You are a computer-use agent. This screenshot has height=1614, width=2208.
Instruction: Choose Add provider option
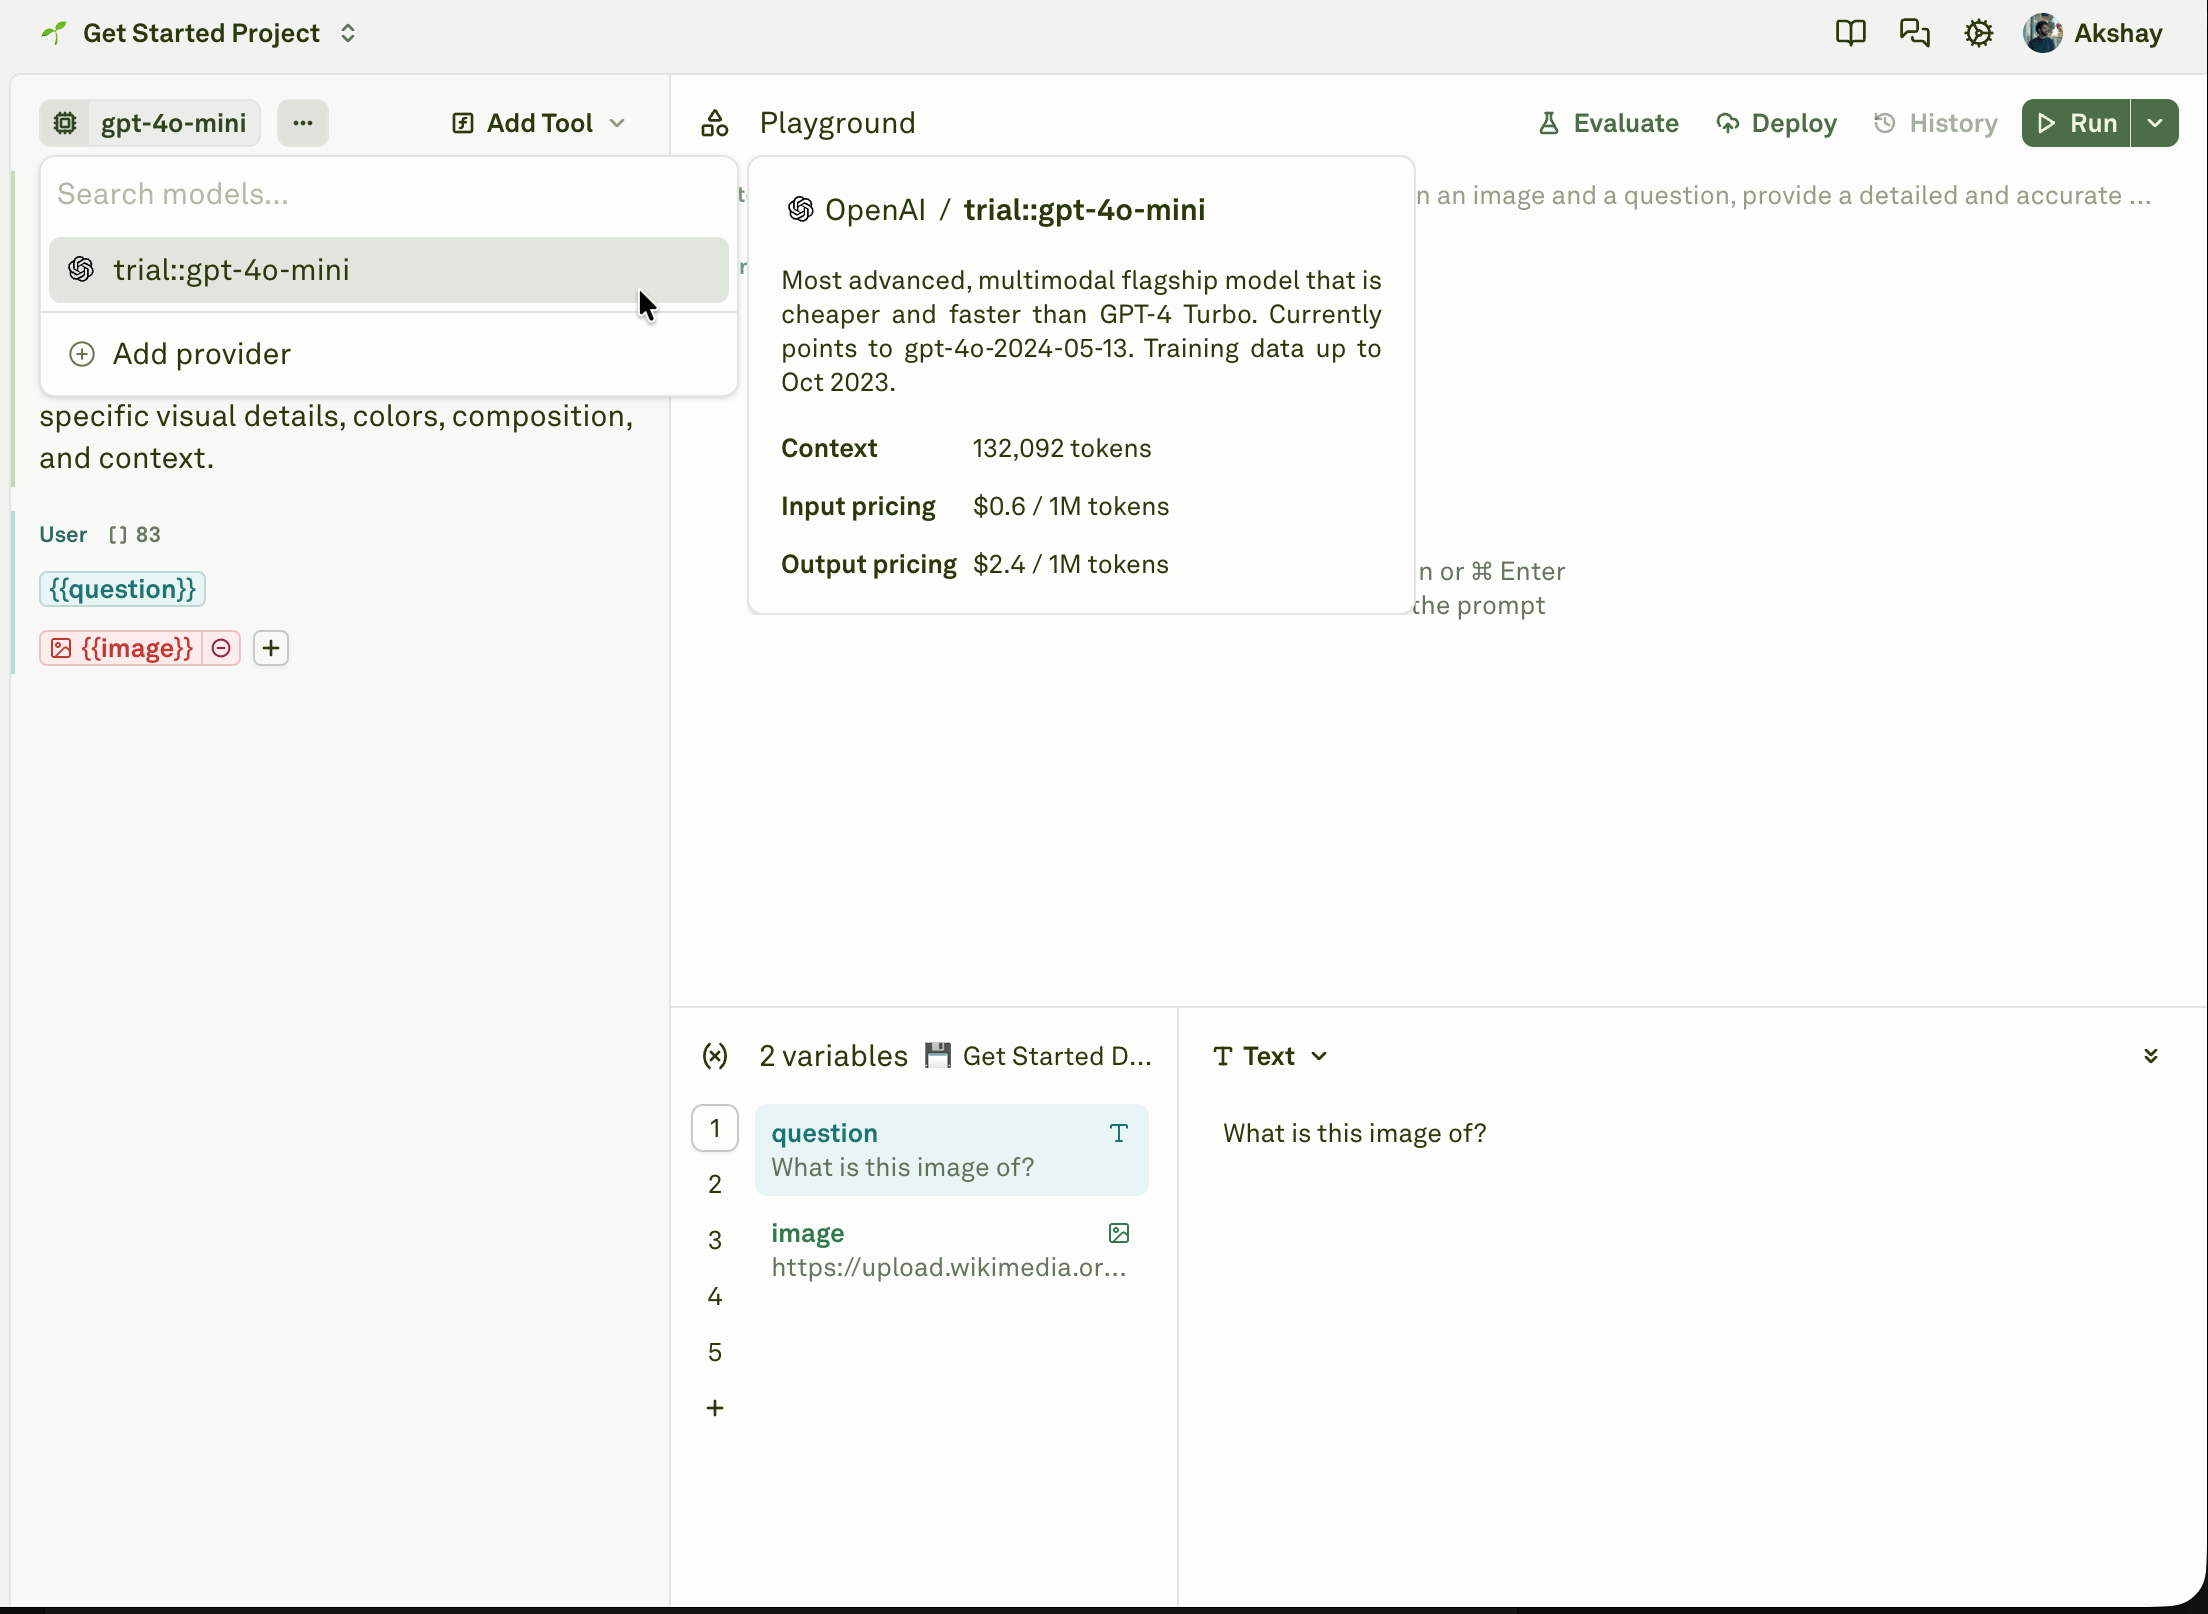click(389, 354)
